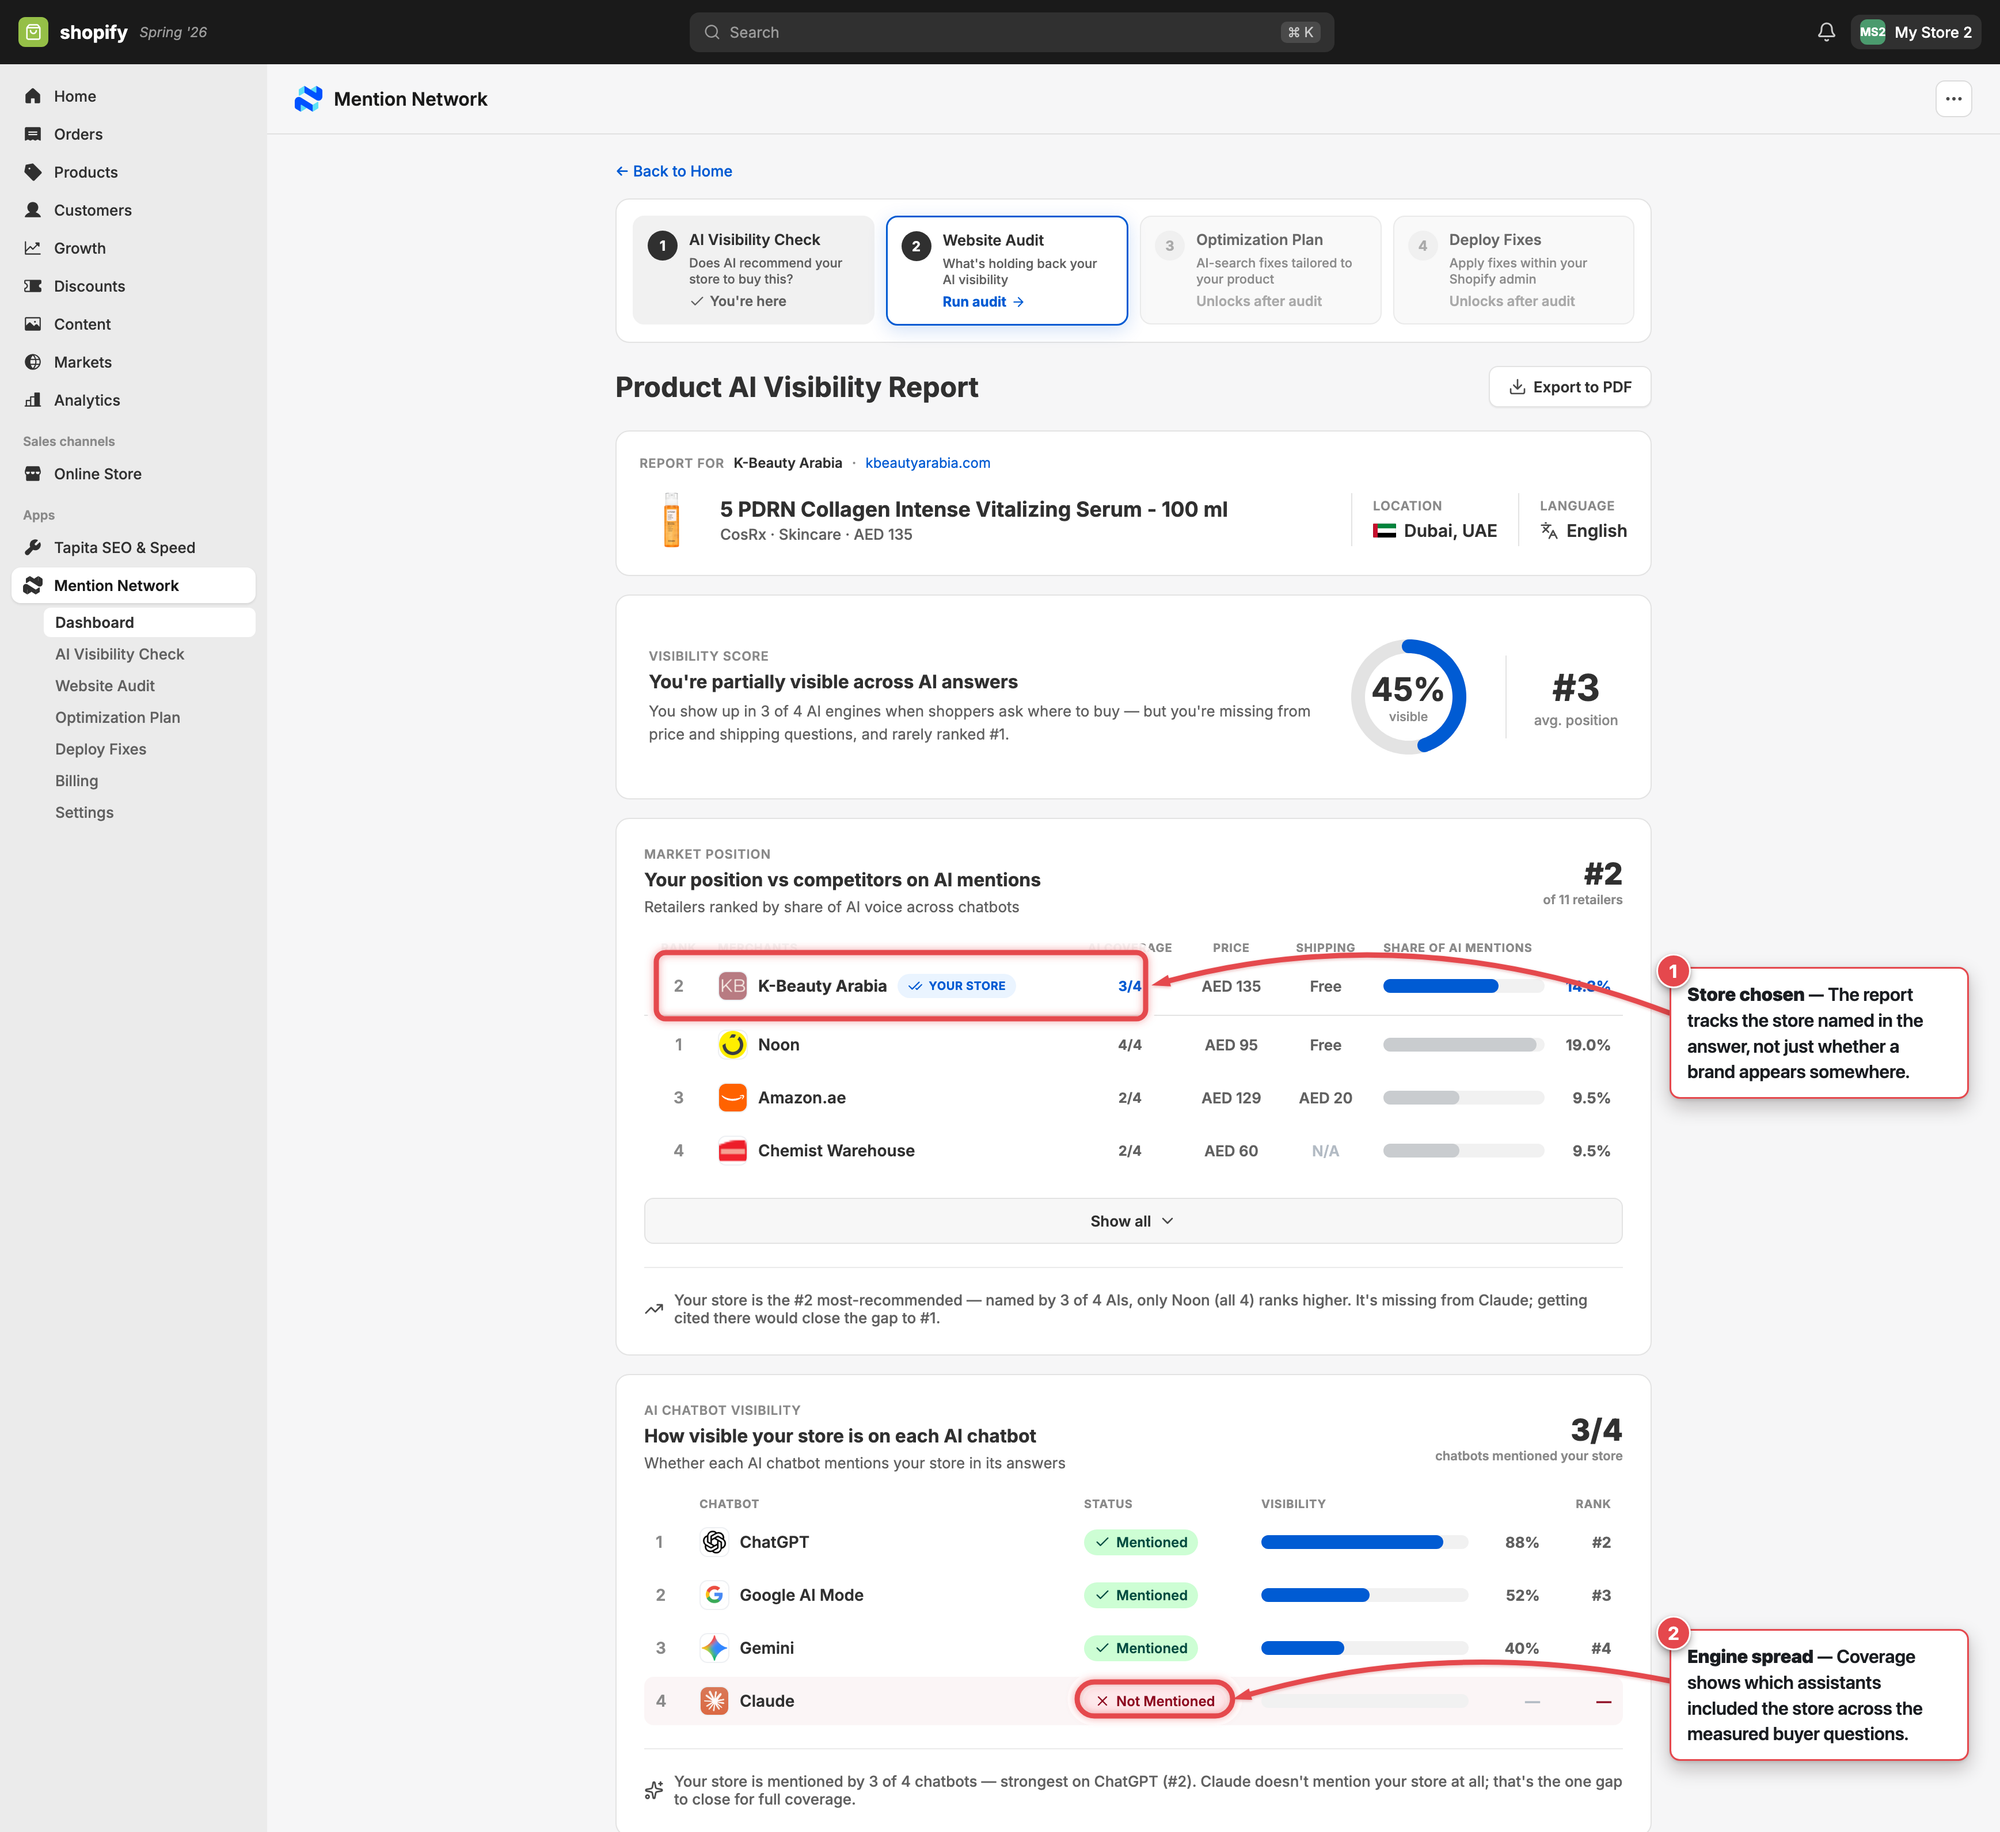Open Billing submenu item
This screenshot has height=1832, width=2000.
pyautogui.click(x=77, y=781)
